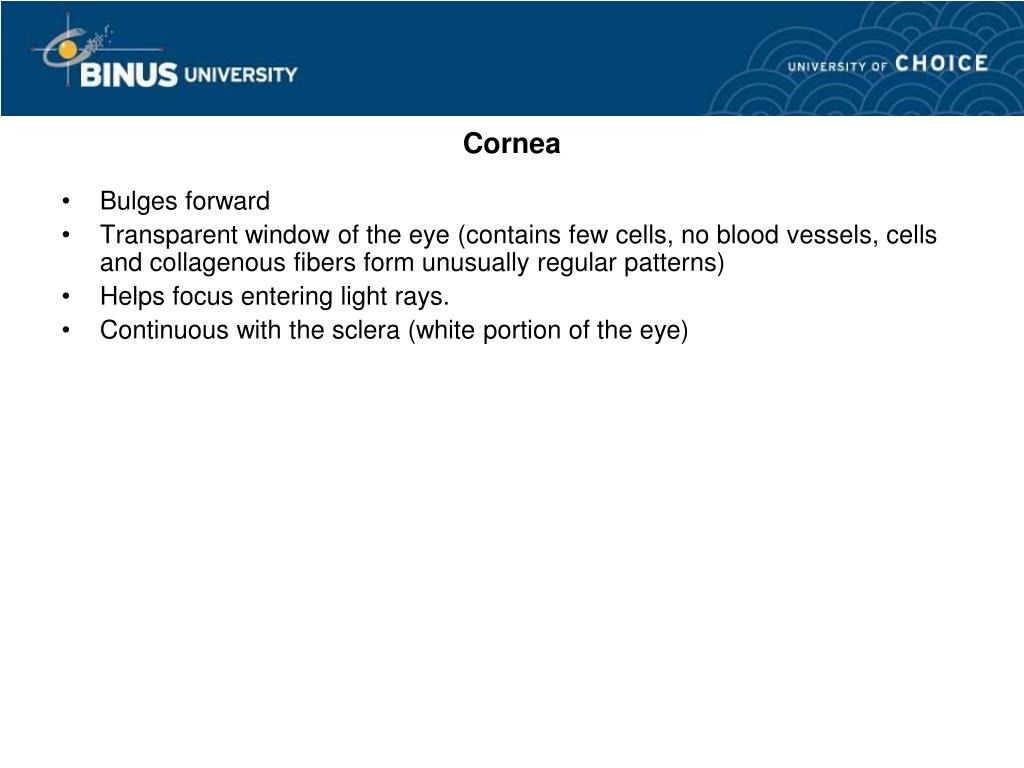Click the University of Choice tagline
The image size is (1024, 768).
coord(888,64)
